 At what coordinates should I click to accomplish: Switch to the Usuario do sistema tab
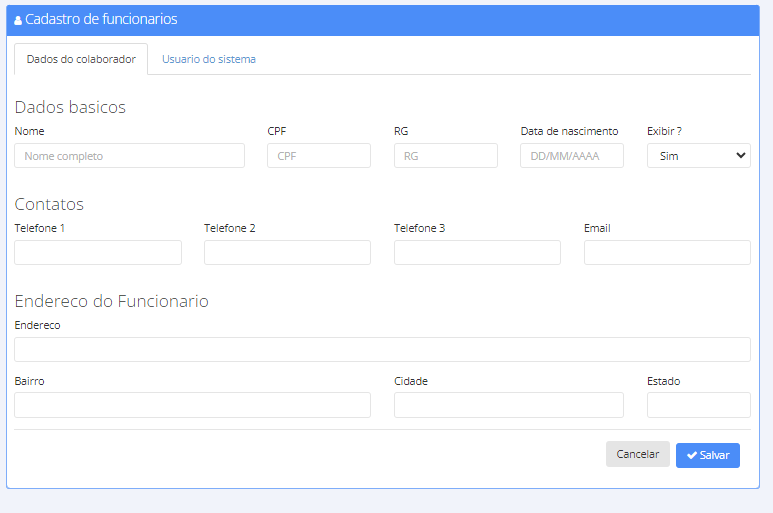pos(209,59)
